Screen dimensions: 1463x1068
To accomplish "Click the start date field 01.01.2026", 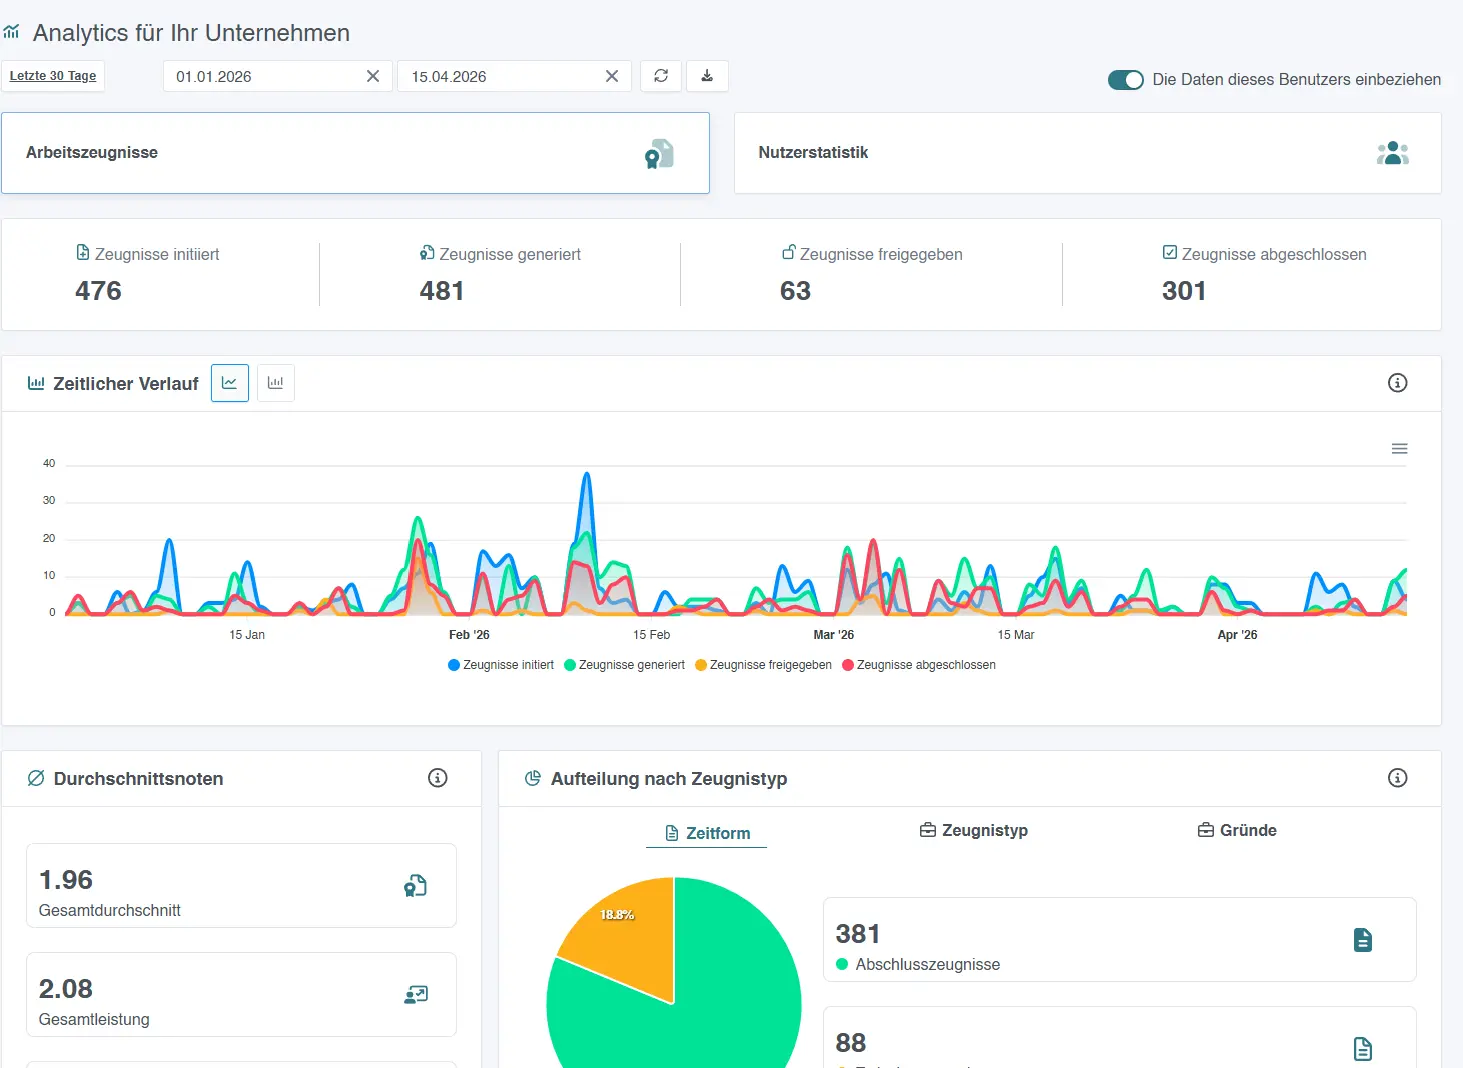I will point(277,76).
